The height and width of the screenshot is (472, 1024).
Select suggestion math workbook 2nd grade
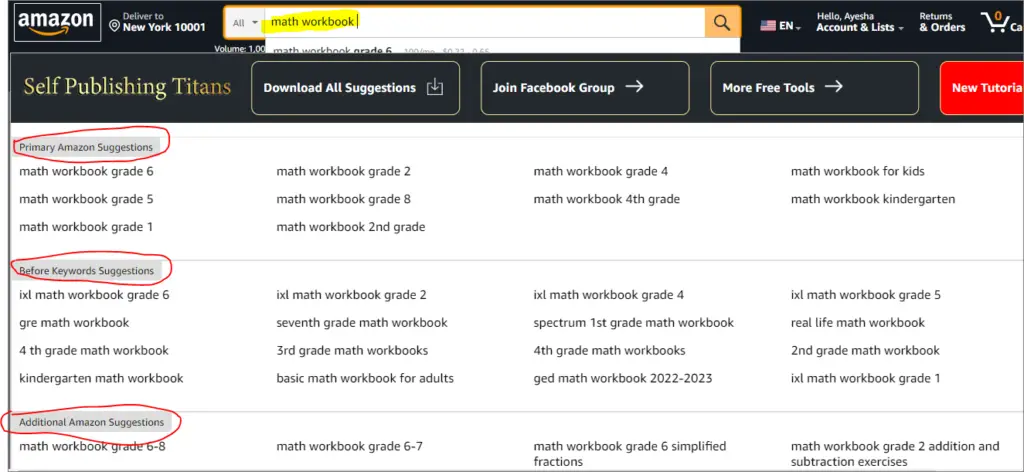point(351,227)
